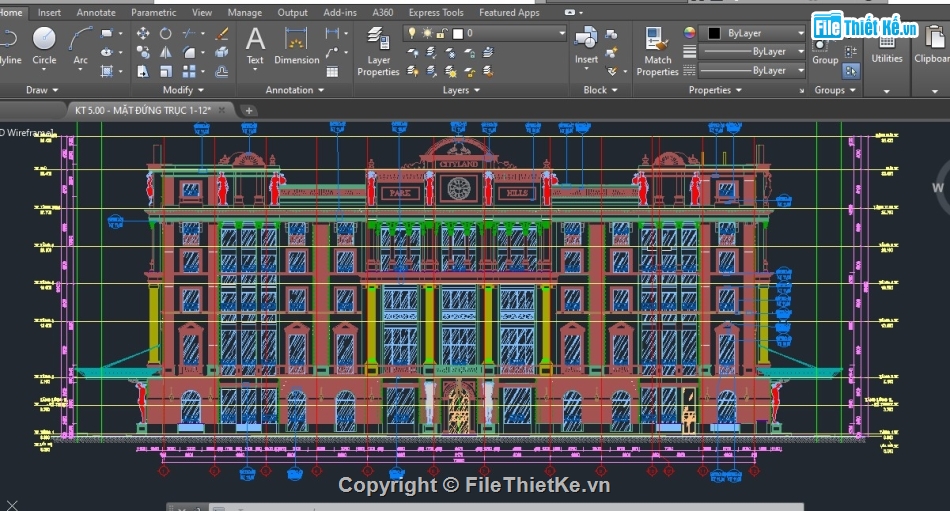Activate the Rotate tool

click(x=165, y=33)
